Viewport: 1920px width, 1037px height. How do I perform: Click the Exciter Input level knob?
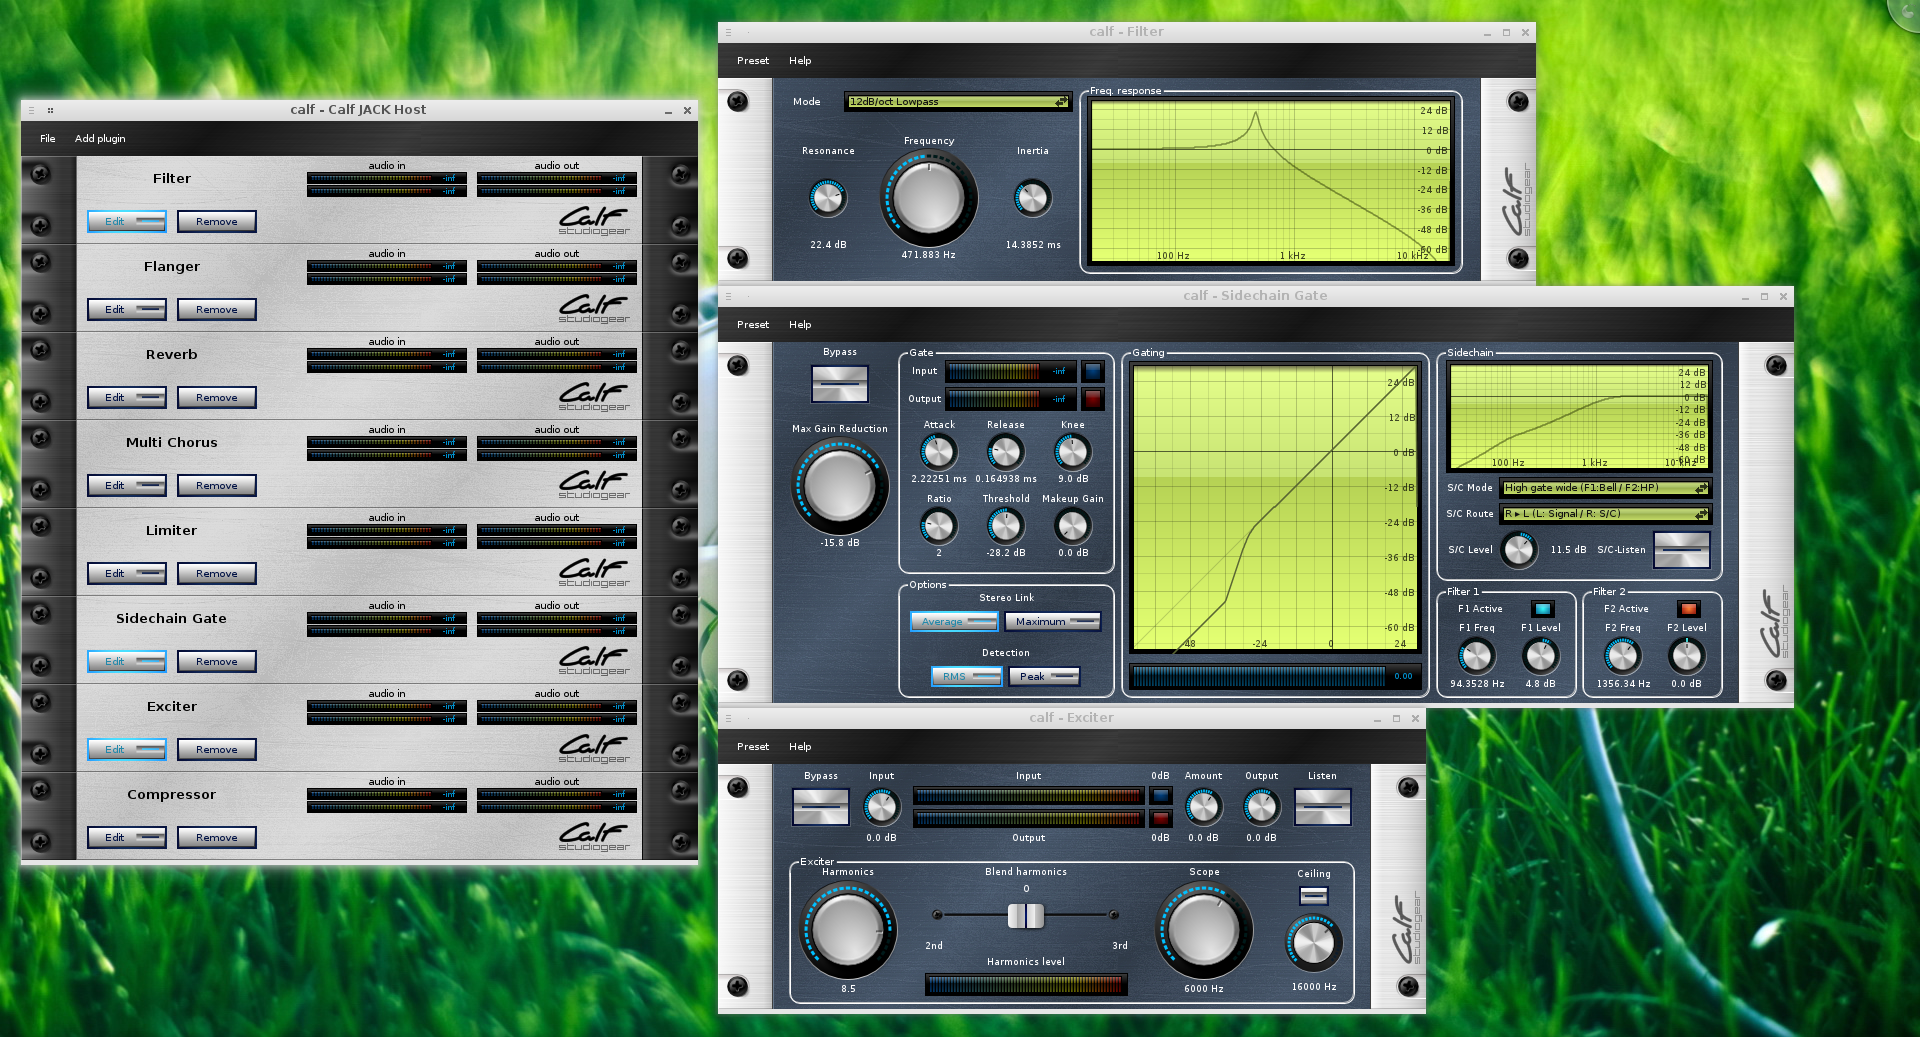[x=881, y=807]
